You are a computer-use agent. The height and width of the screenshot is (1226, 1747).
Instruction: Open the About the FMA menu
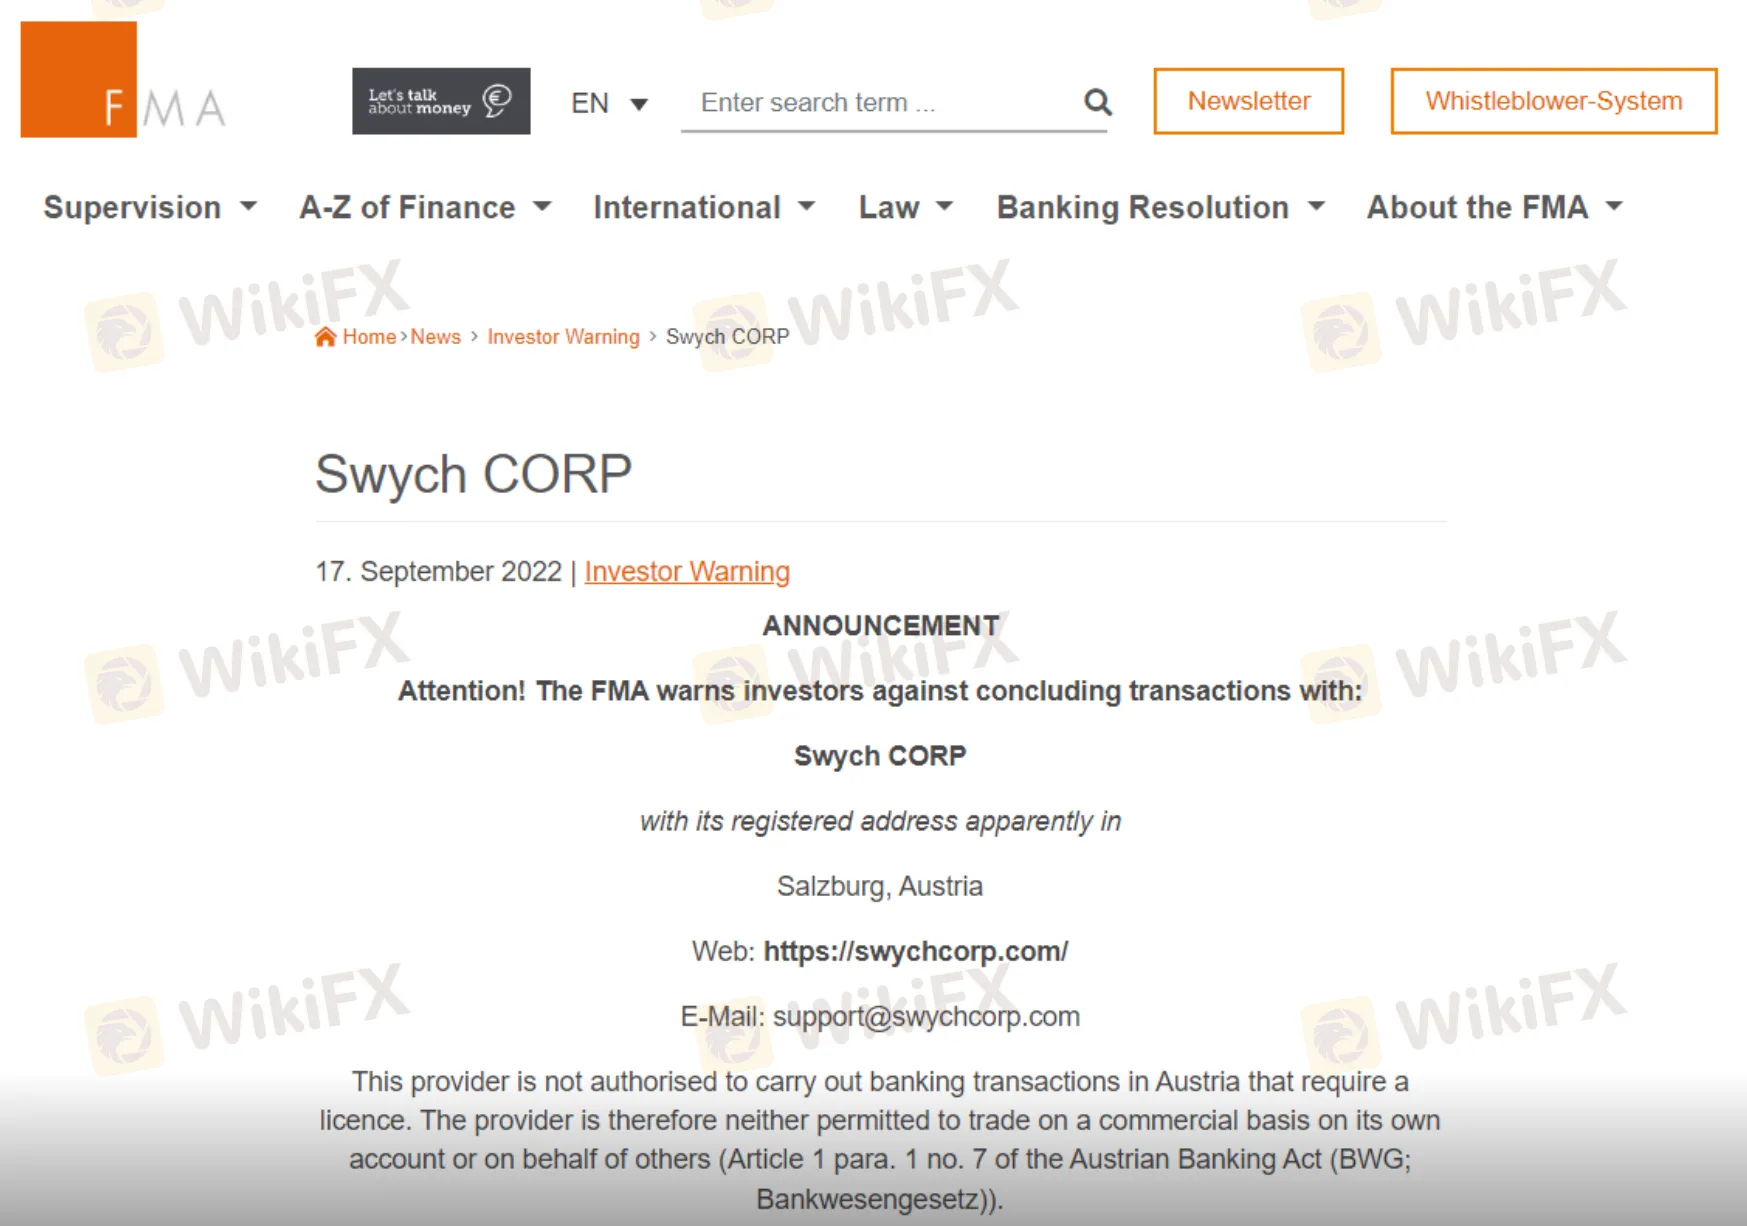[1477, 207]
